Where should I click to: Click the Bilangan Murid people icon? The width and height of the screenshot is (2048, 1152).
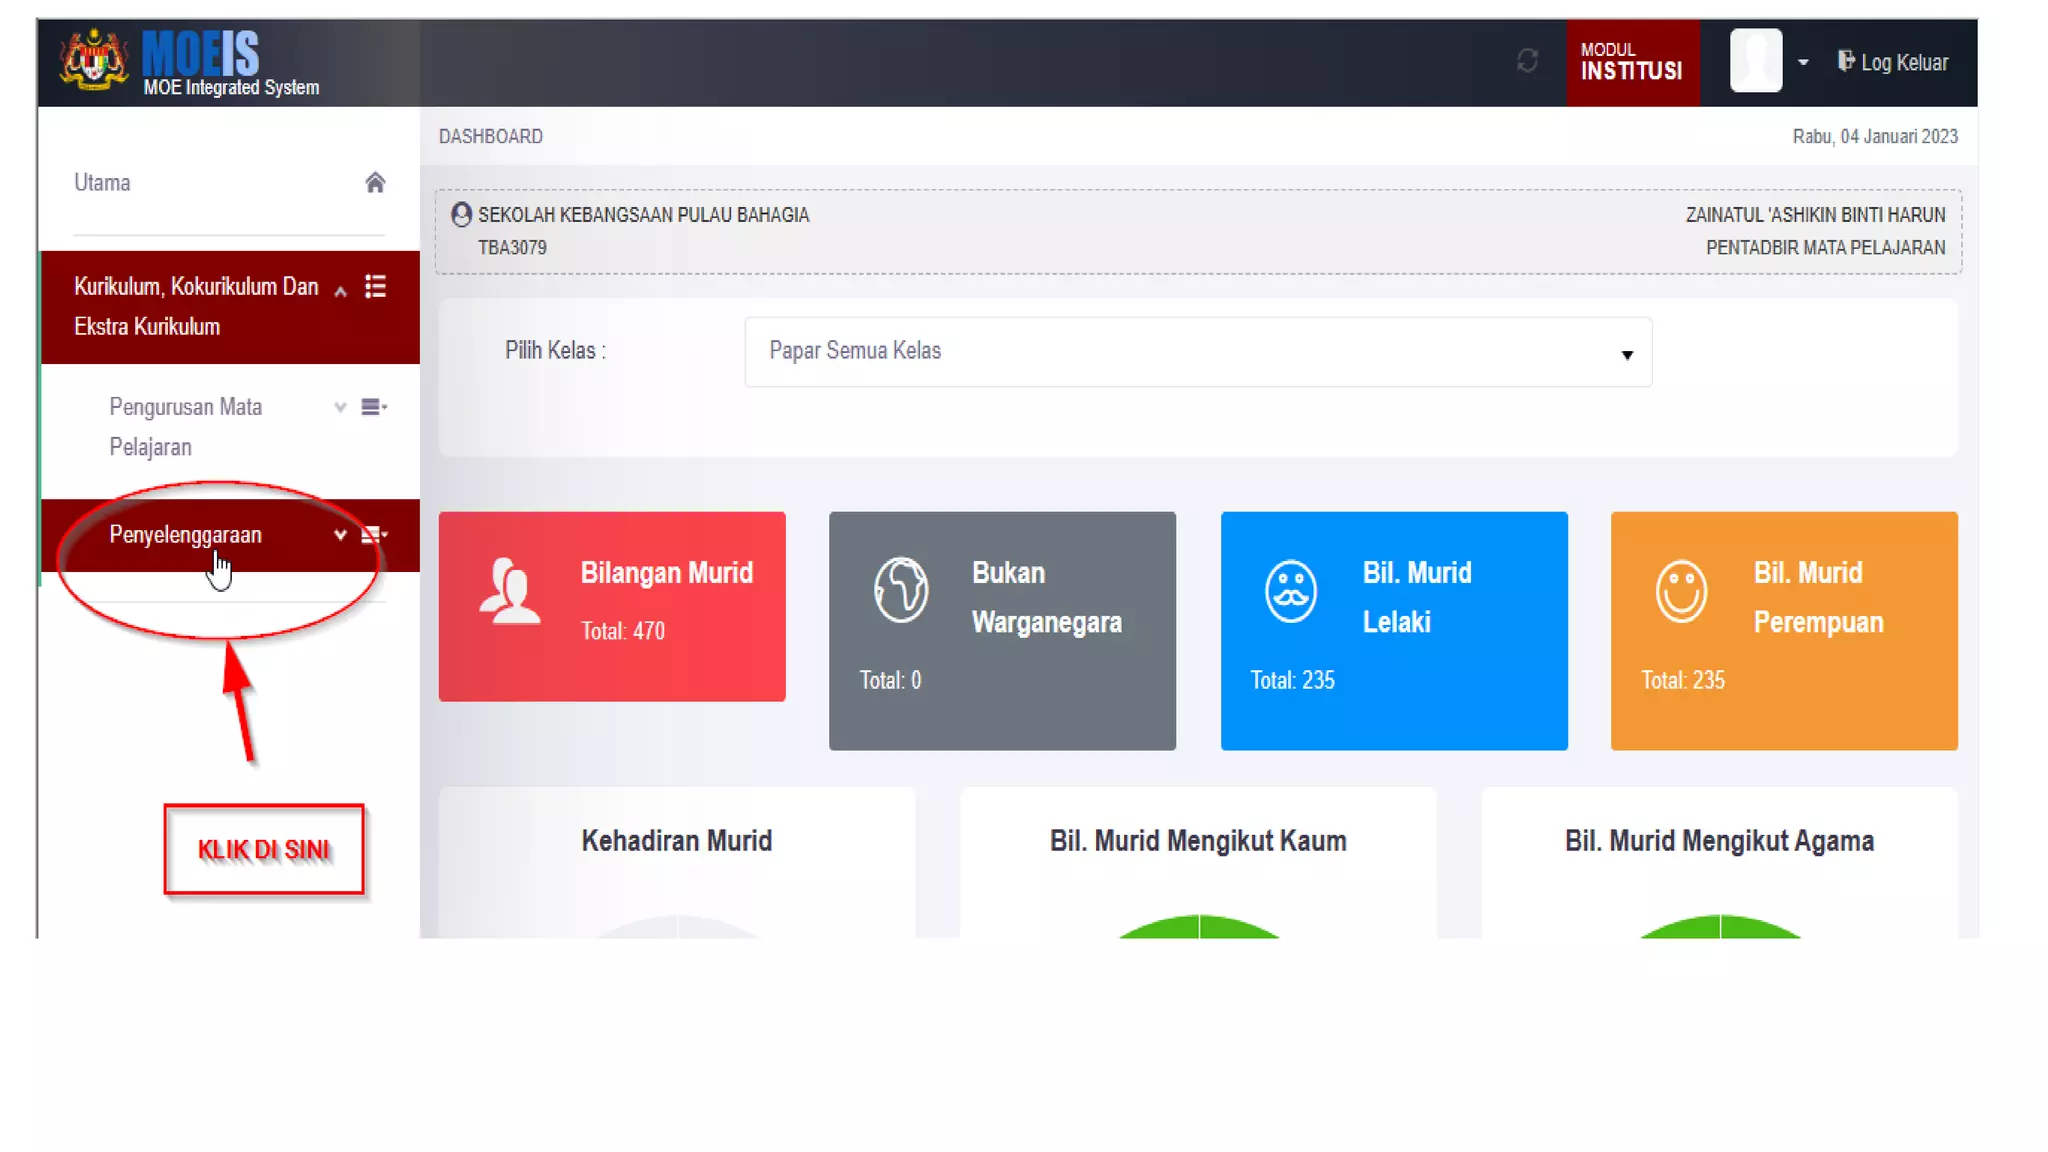[x=509, y=591]
